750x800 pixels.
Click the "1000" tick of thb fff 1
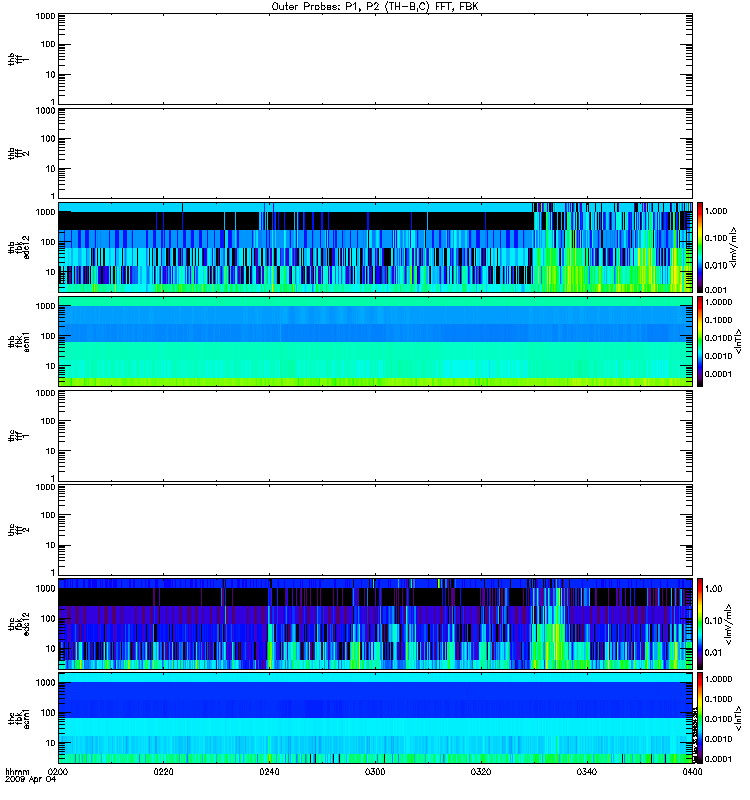pyautogui.click(x=45, y=16)
